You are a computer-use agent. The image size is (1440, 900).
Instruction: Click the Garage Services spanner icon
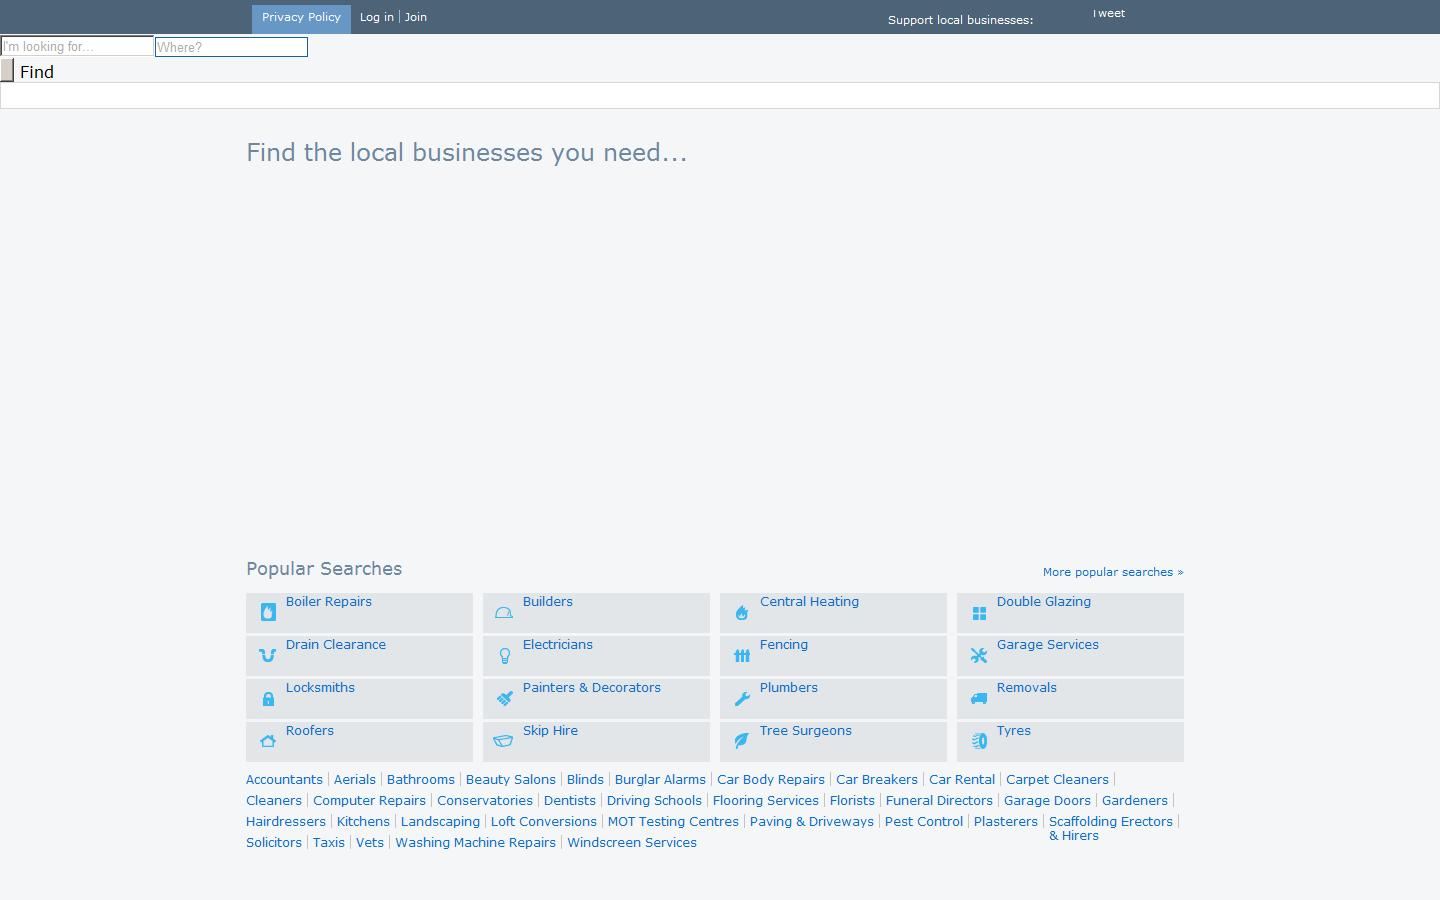pos(979,655)
